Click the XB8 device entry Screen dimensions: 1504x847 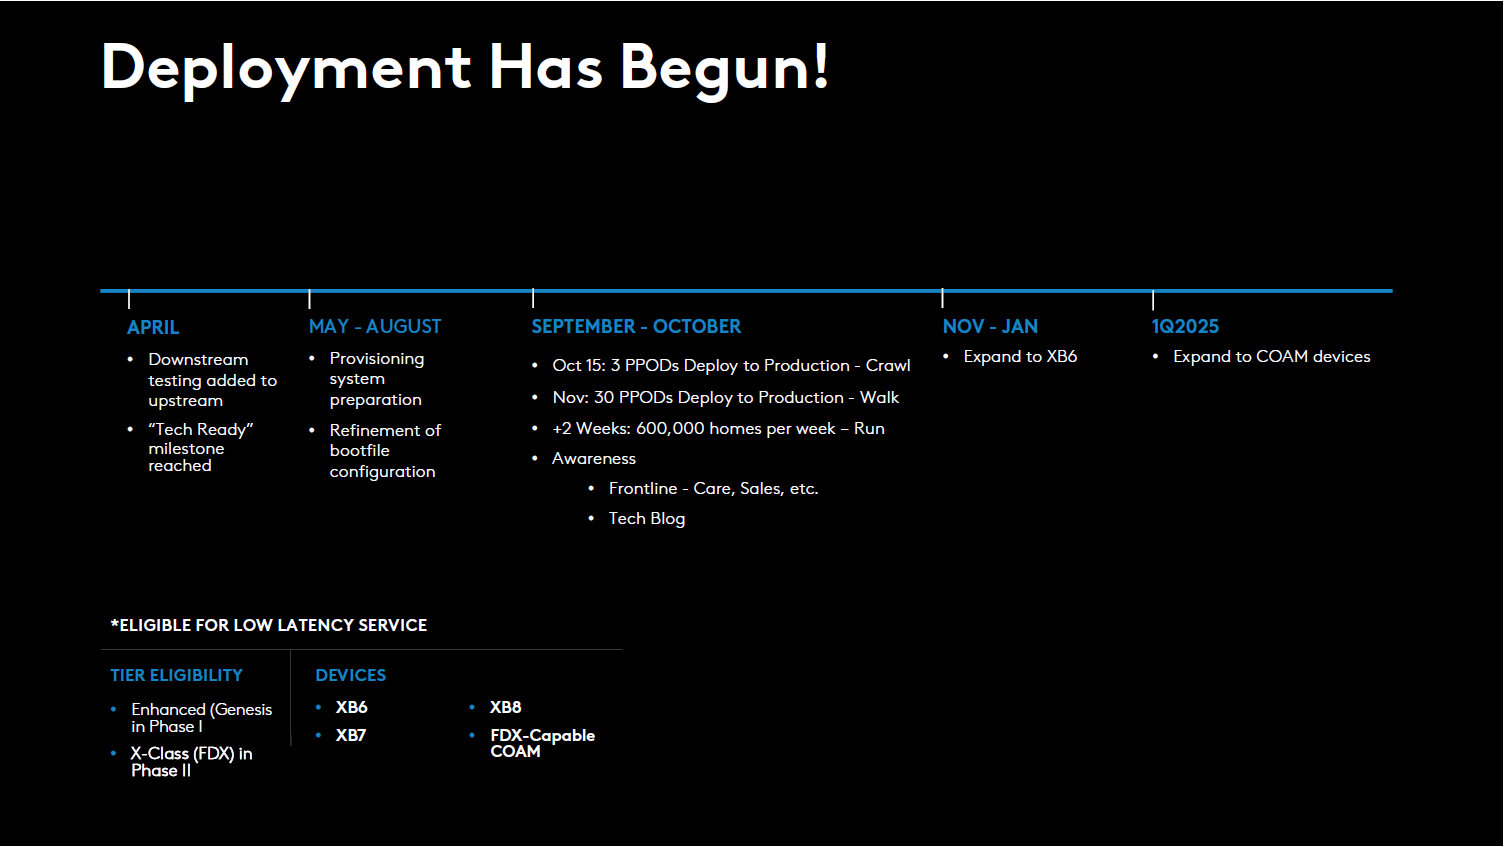click(x=505, y=707)
